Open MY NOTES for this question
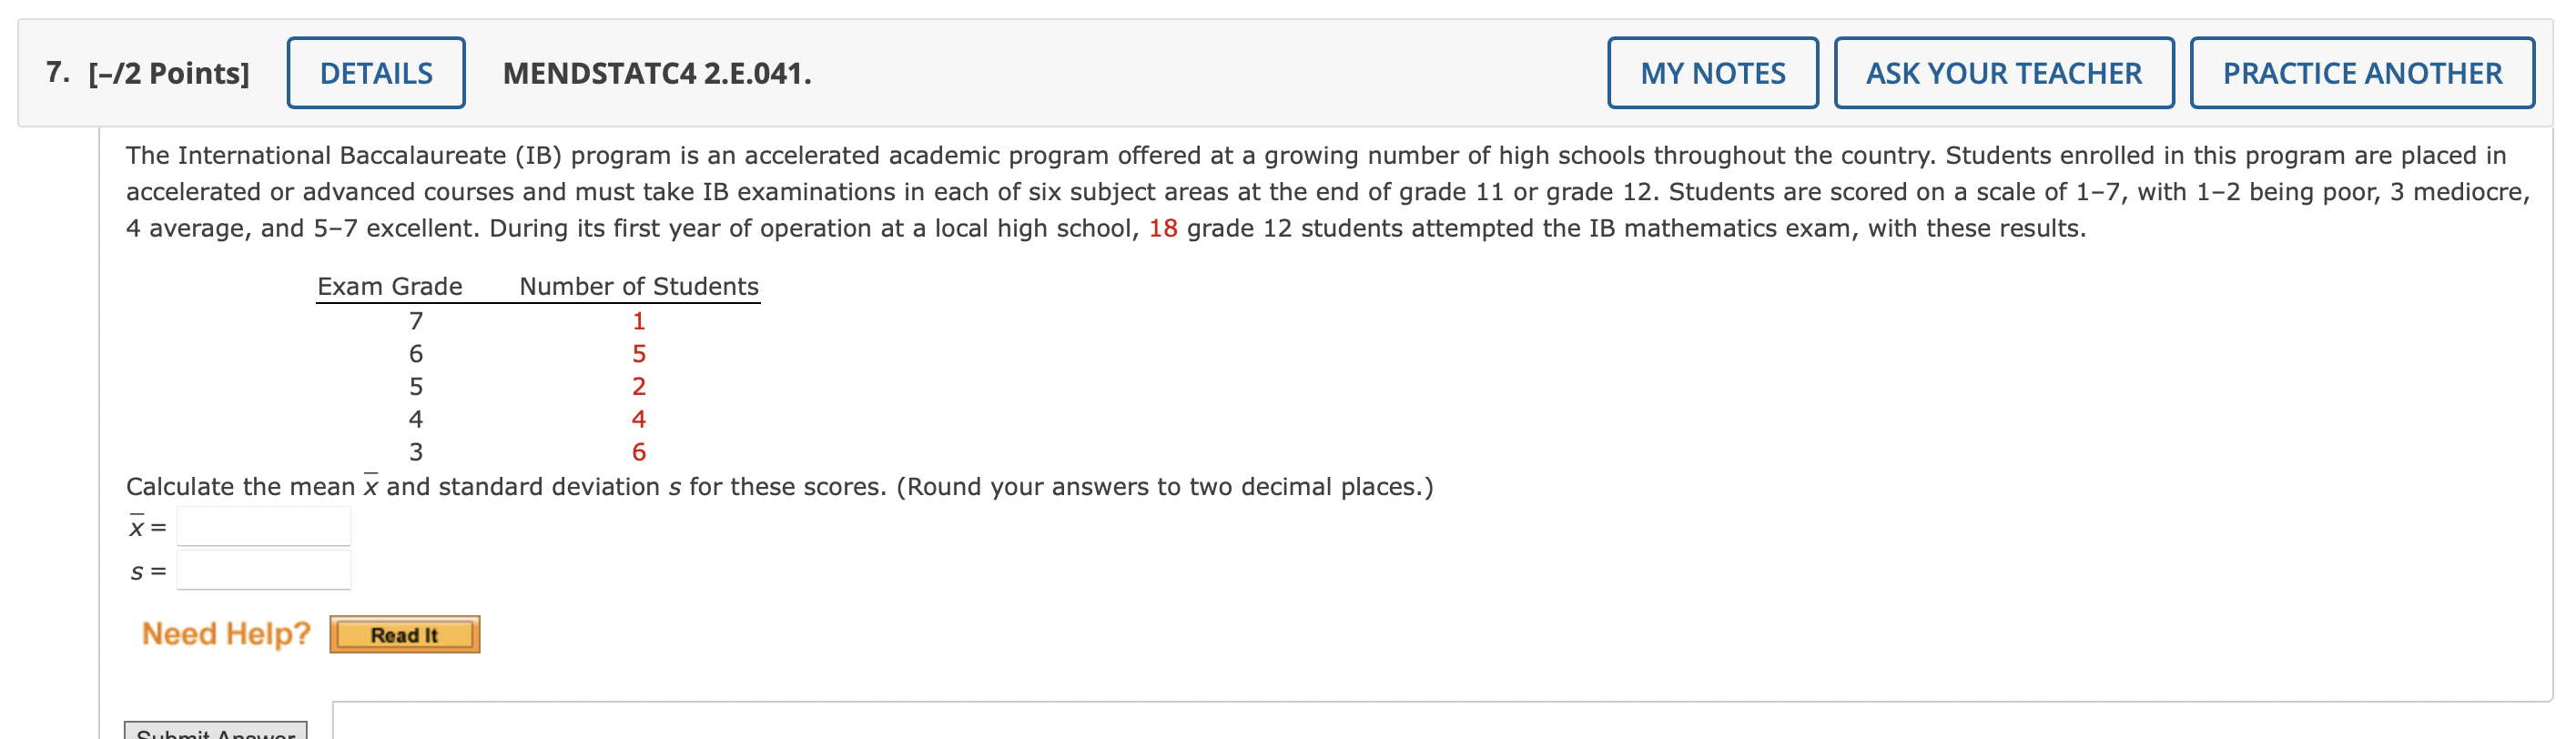Image resolution: width=2576 pixels, height=739 pixels. pos(1712,72)
